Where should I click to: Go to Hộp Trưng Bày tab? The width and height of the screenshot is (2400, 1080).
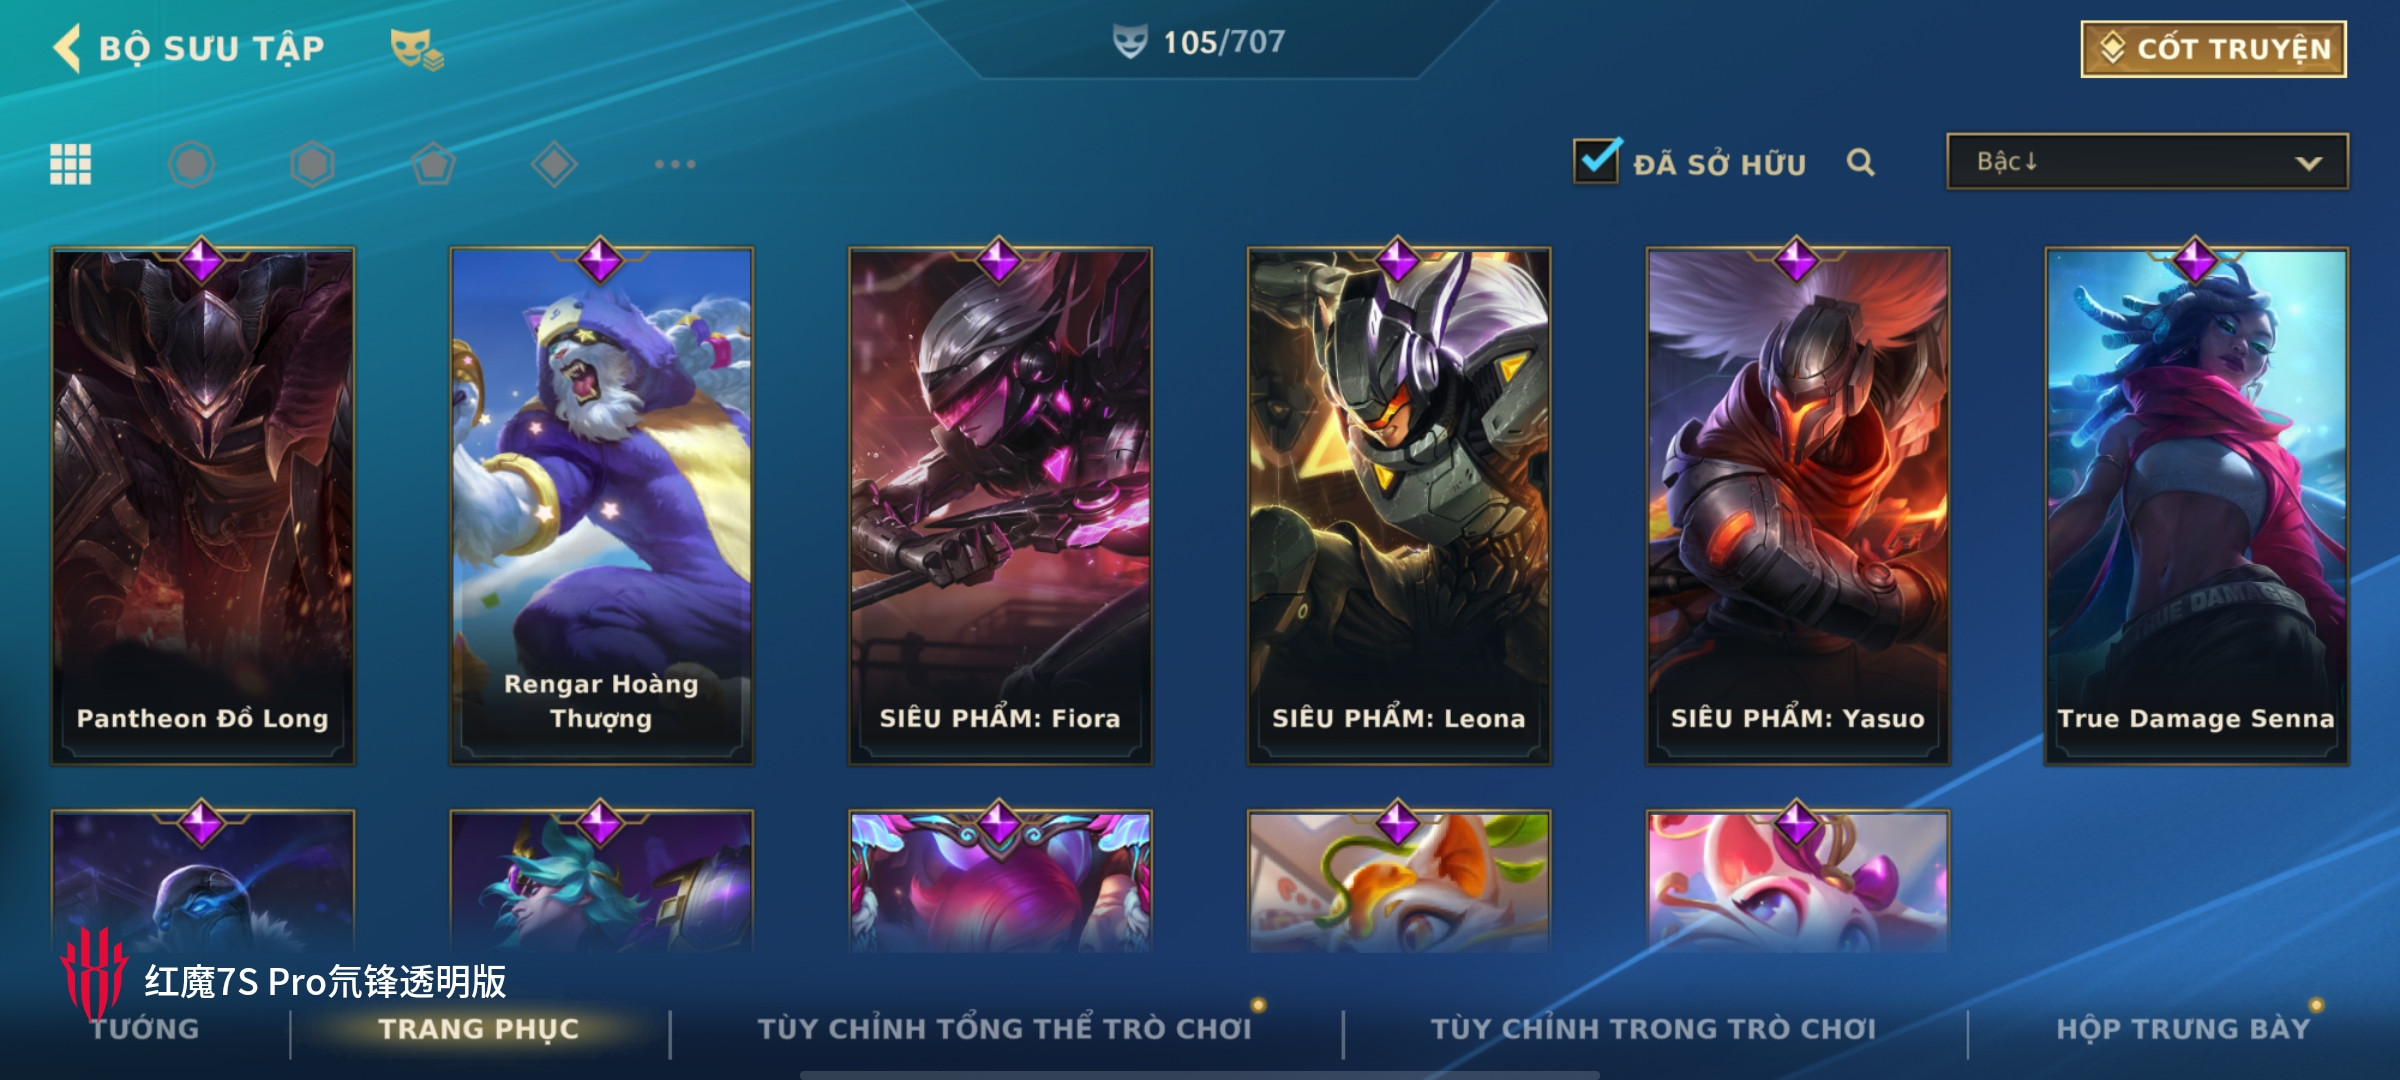click(2183, 1029)
